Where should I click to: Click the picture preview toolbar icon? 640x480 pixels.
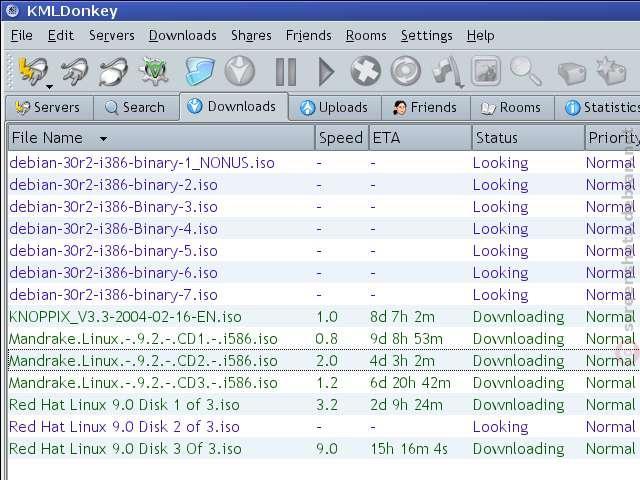pyautogui.click(x=486, y=71)
